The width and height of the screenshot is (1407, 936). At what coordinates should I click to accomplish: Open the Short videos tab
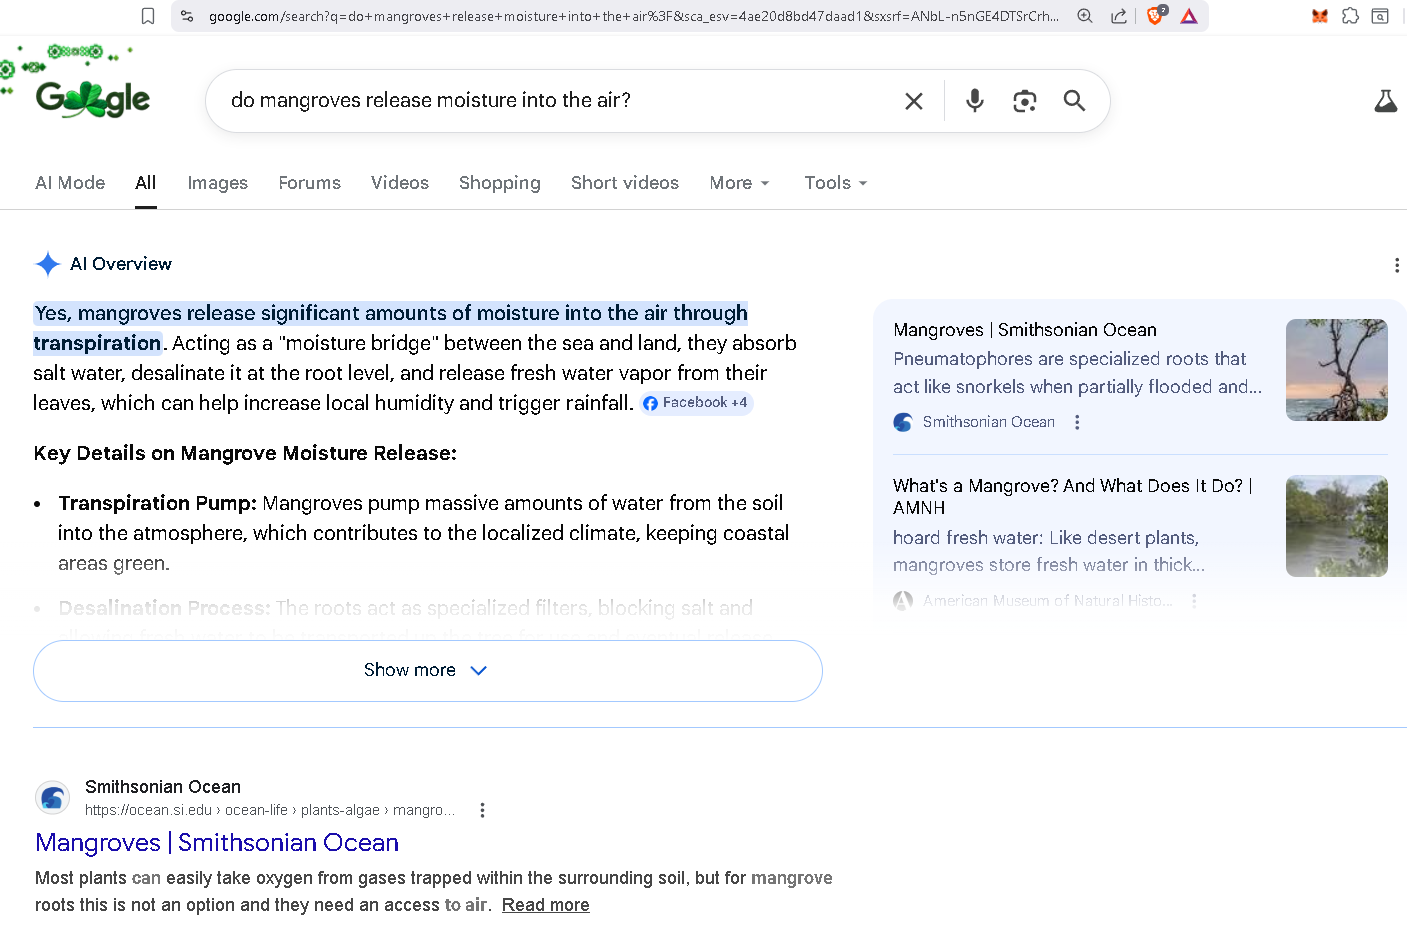[624, 183]
